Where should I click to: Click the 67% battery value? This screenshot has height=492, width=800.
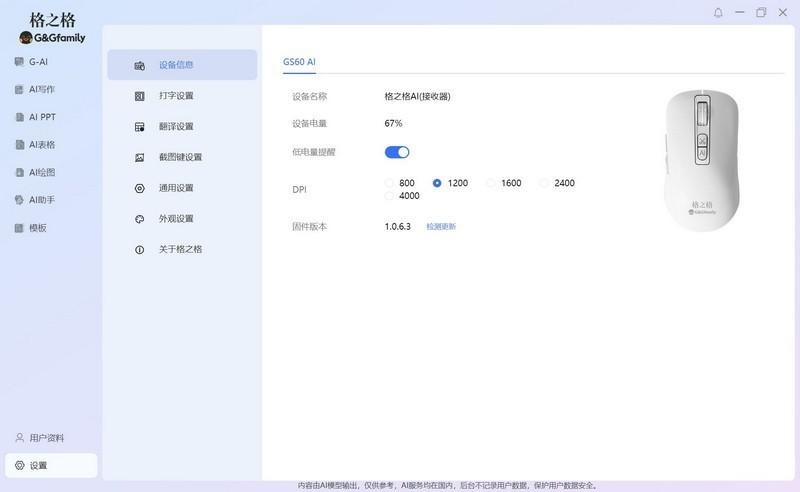[x=393, y=123]
